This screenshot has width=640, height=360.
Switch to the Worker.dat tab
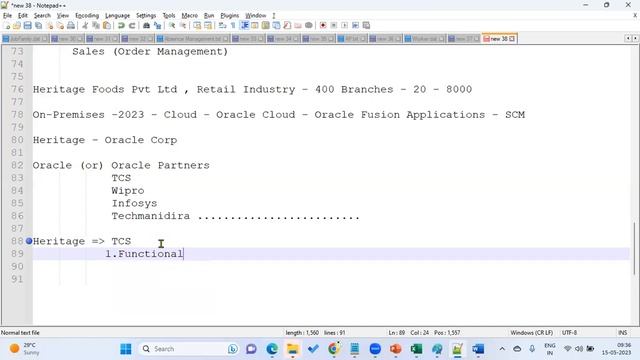coord(425,39)
